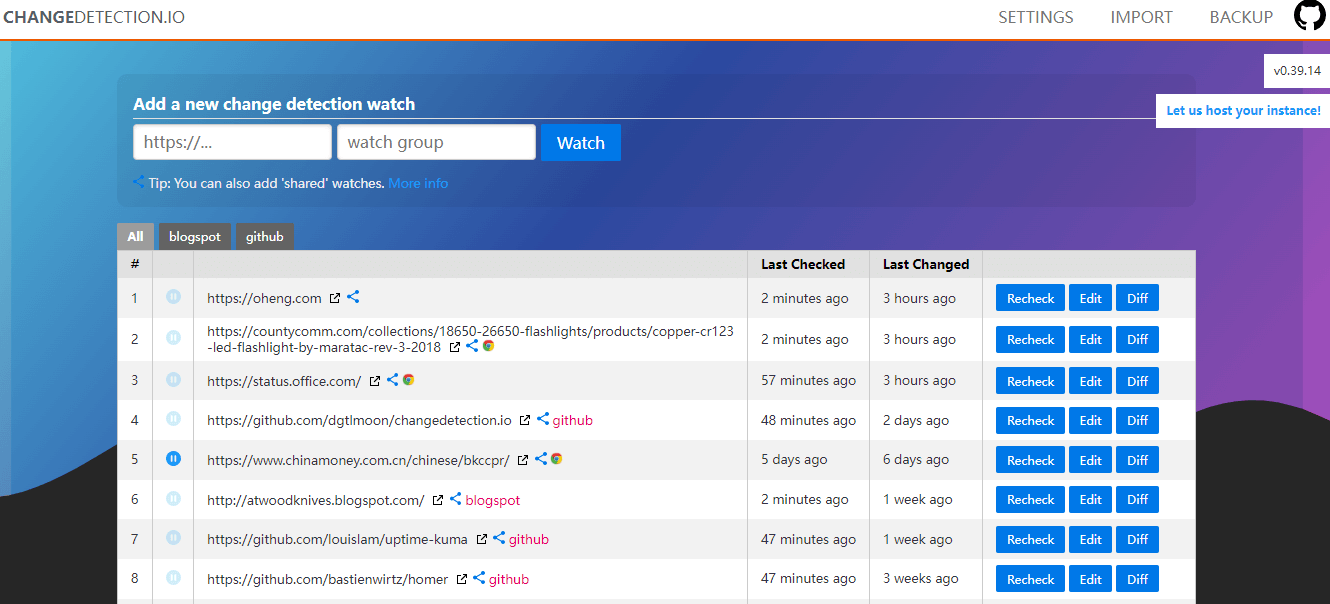Edit the oheng.com watch
The width and height of the screenshot is (1330, 604).
point(1090,298)
